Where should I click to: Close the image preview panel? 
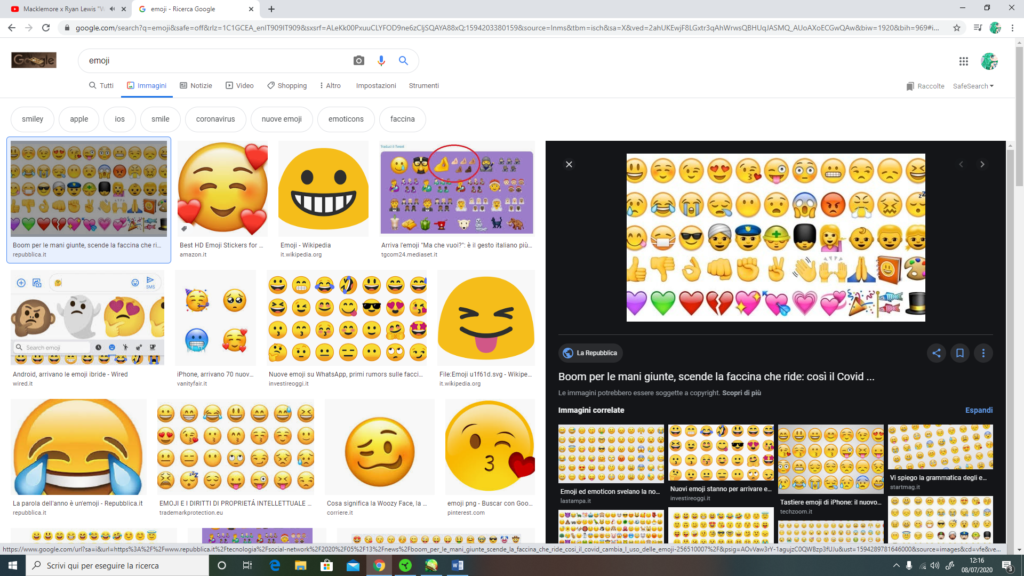coord(569,165)
